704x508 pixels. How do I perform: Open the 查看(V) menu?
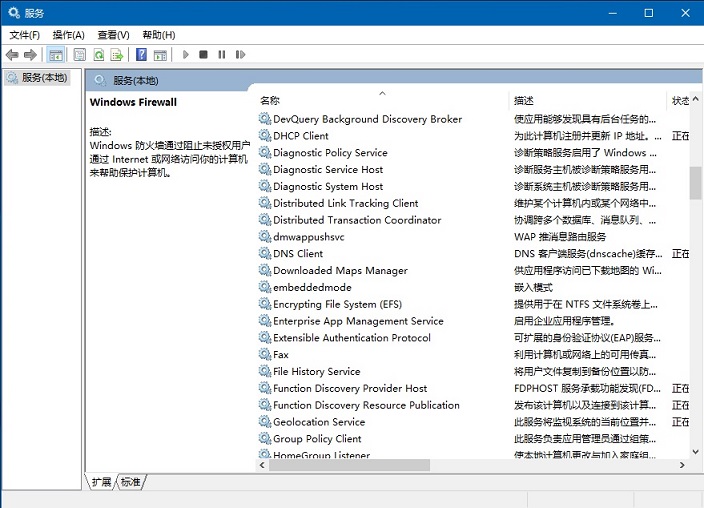point(113,35)
